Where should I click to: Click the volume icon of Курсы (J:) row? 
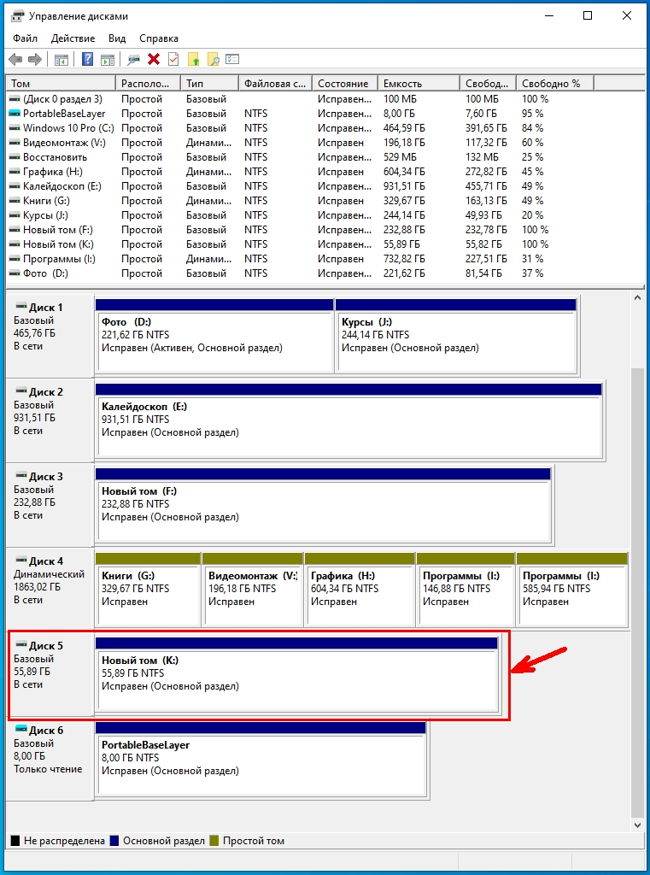tap(15, 215)
